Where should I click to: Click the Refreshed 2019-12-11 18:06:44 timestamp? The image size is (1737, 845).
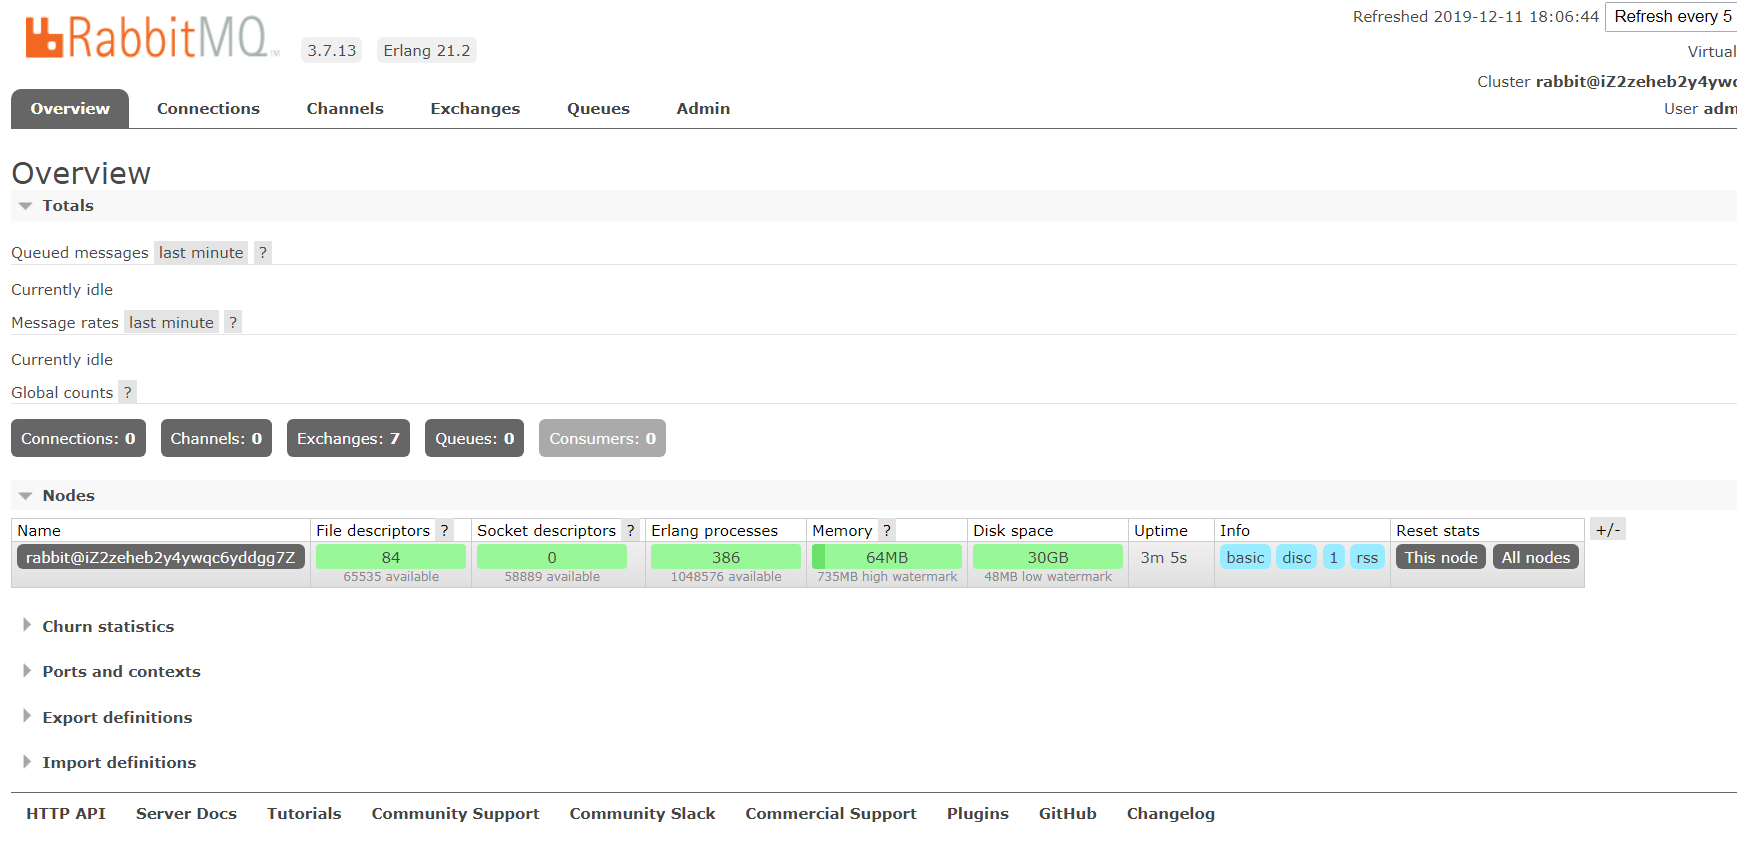pos(1476,17)
